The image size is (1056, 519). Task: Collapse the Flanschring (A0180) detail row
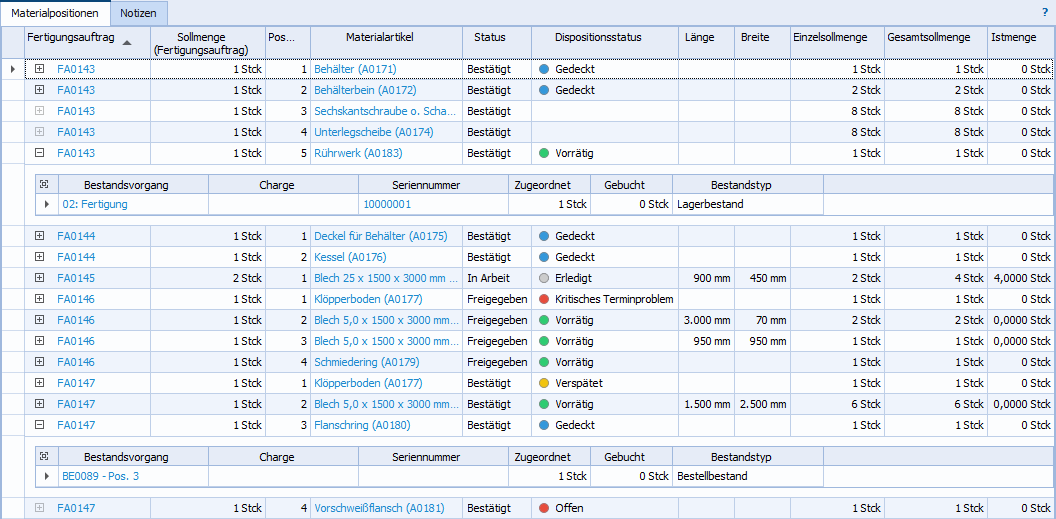(x=39, y=425)
